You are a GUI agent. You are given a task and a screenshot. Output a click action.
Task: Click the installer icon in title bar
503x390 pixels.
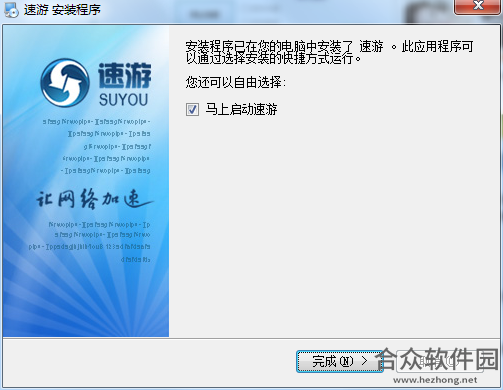click(x=11, y=9)
